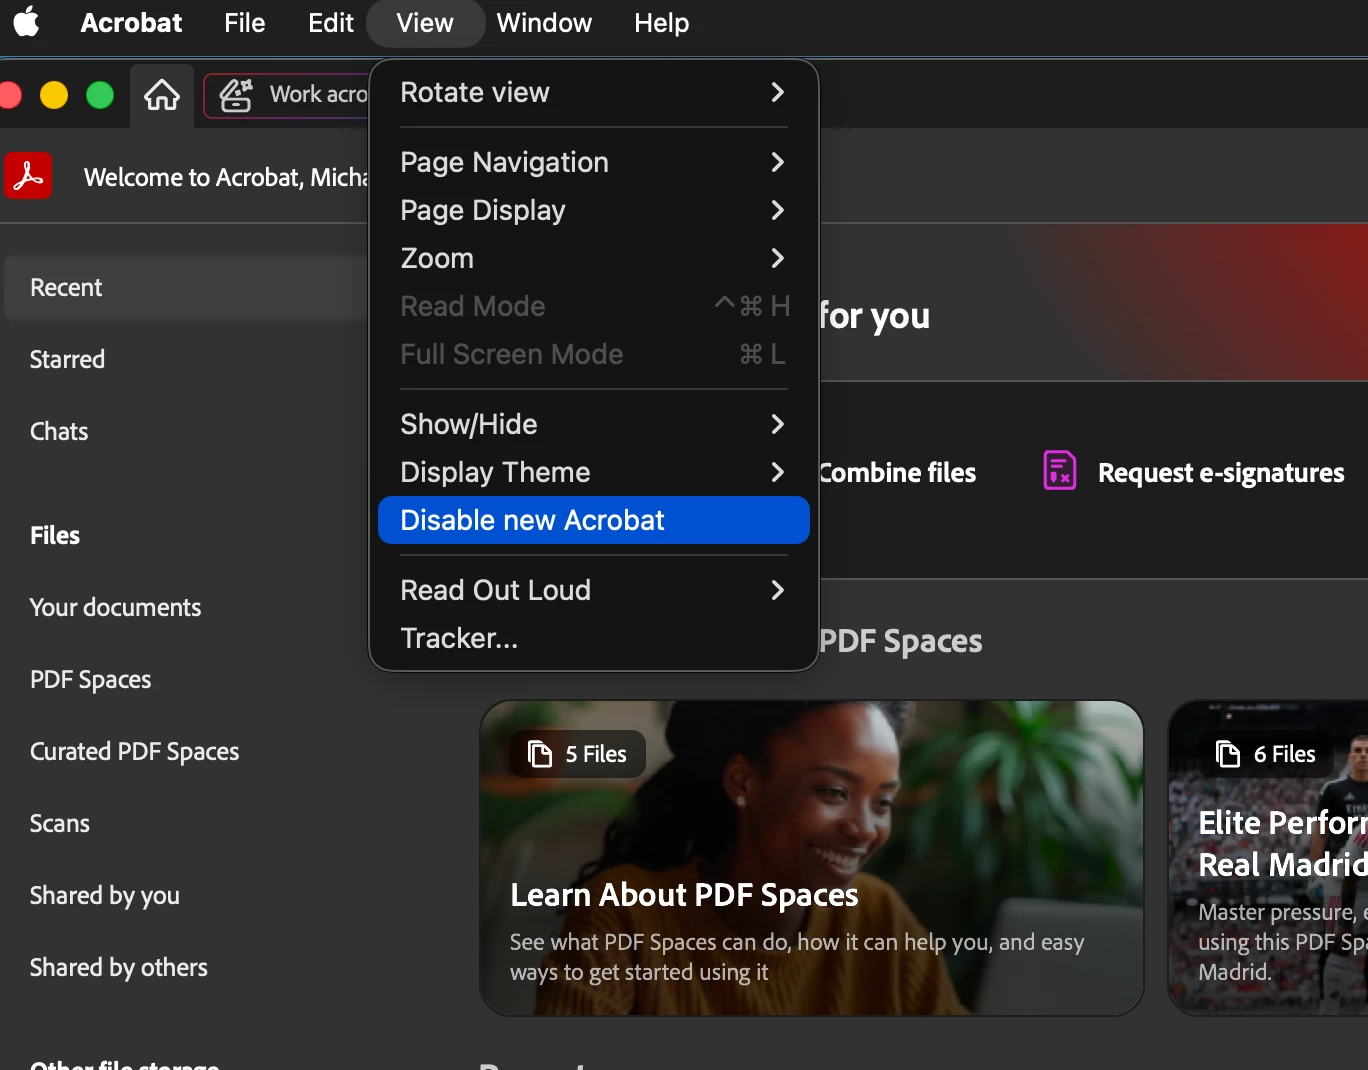Open the File menu
1368x1070 pixels.
pos(245,22)
